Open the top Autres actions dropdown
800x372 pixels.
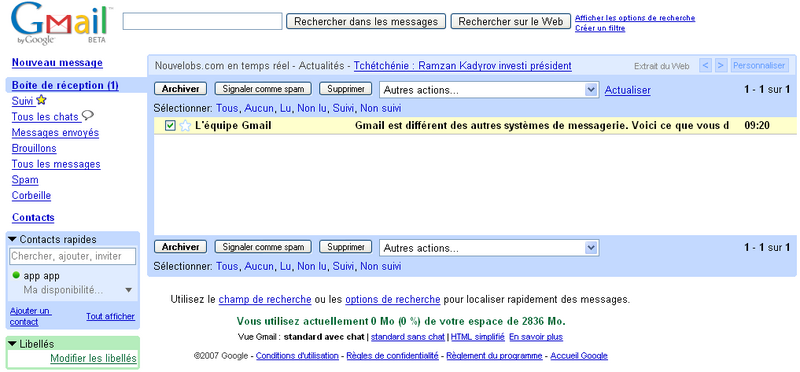click(x=489, y=90)
